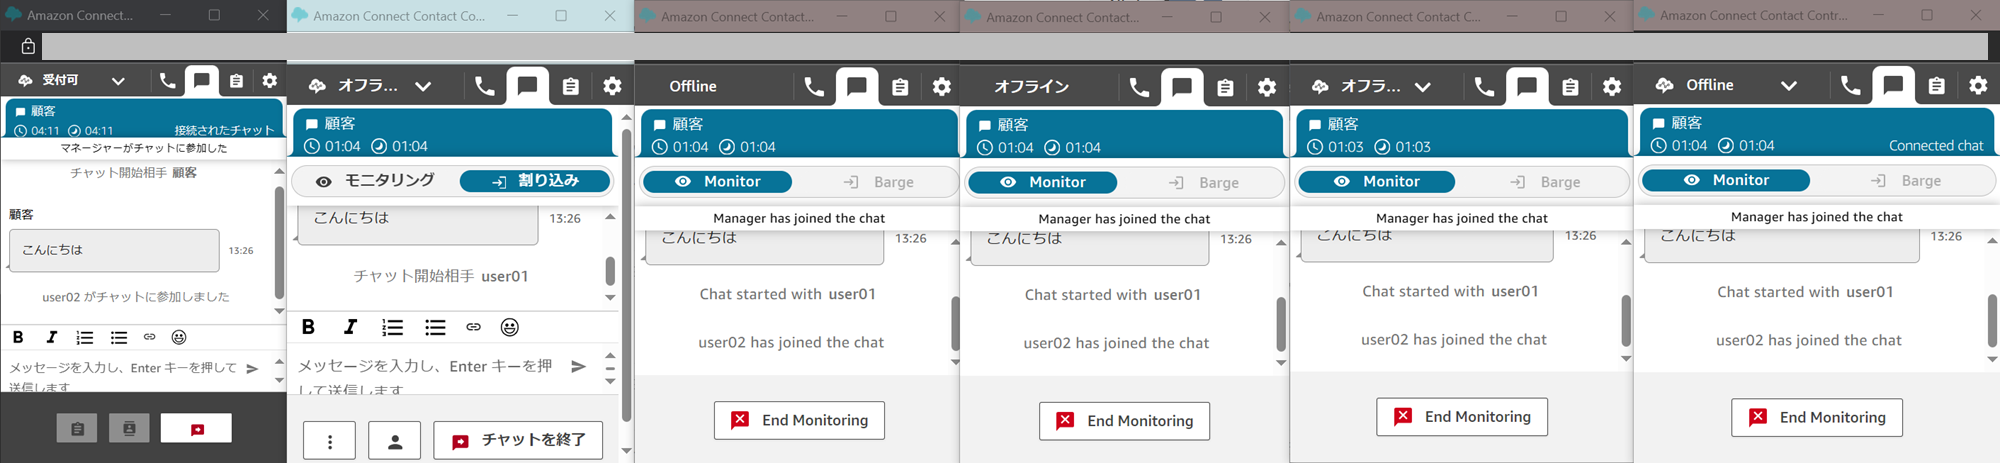Open phone tab in 受付可 window
The width and height of the screenshot is (2000, 463).
(x=167, y=80)
